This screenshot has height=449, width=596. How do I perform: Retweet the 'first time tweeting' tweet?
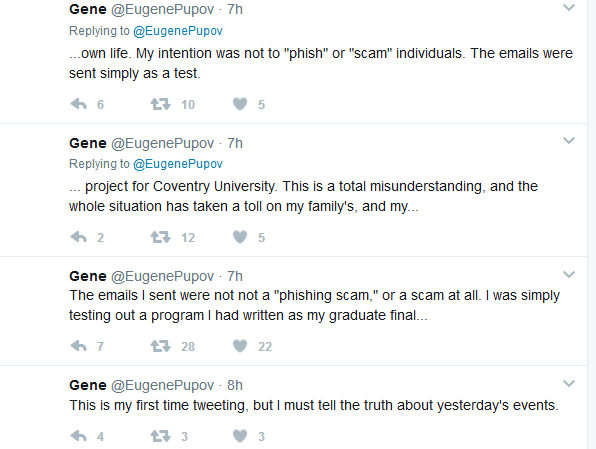click(x=160, y=436)
